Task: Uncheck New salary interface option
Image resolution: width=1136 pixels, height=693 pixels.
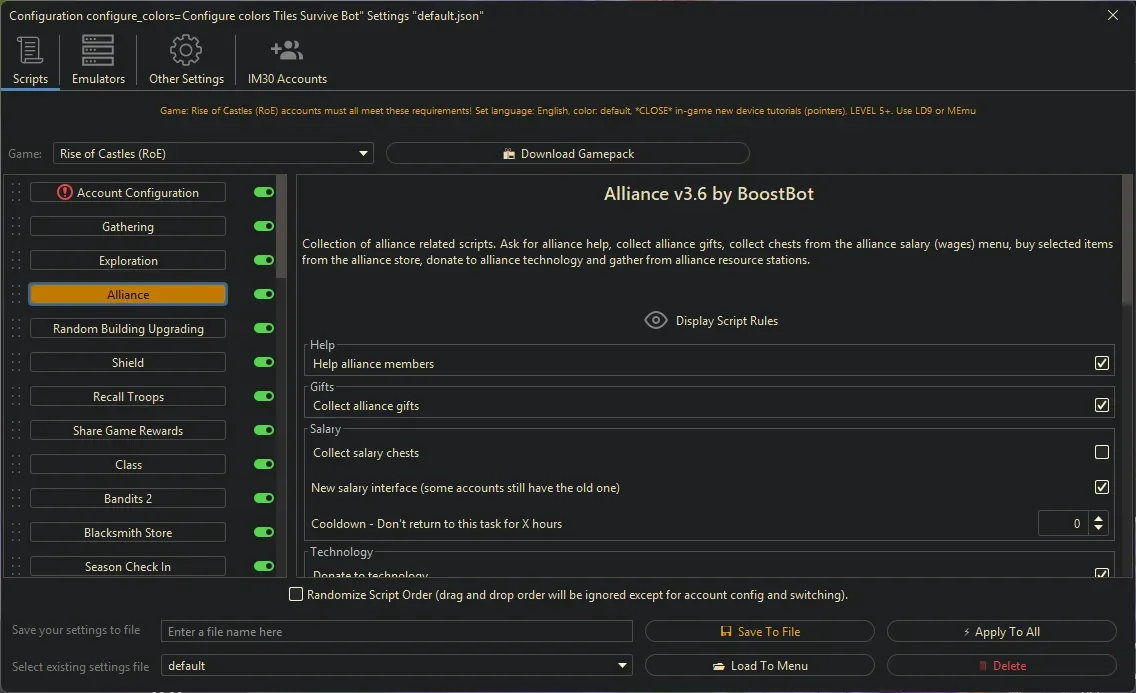Action: click(1101, 487)
